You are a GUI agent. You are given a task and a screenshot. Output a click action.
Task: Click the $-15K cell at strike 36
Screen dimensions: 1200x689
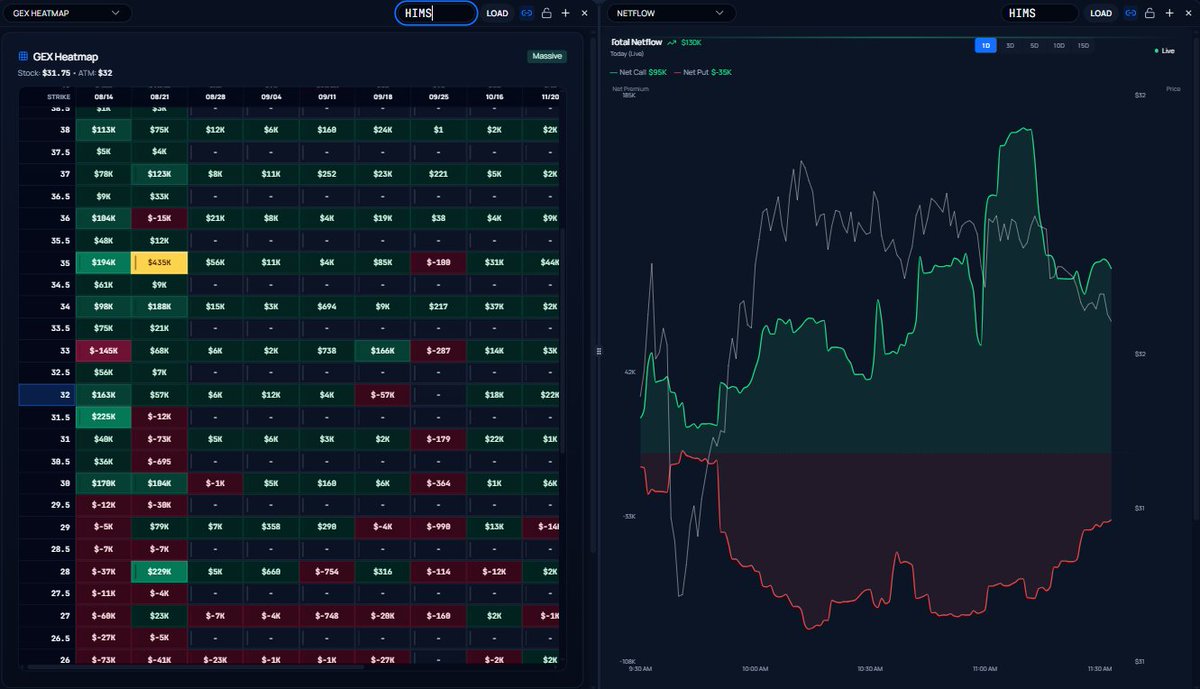pos(159,218)
